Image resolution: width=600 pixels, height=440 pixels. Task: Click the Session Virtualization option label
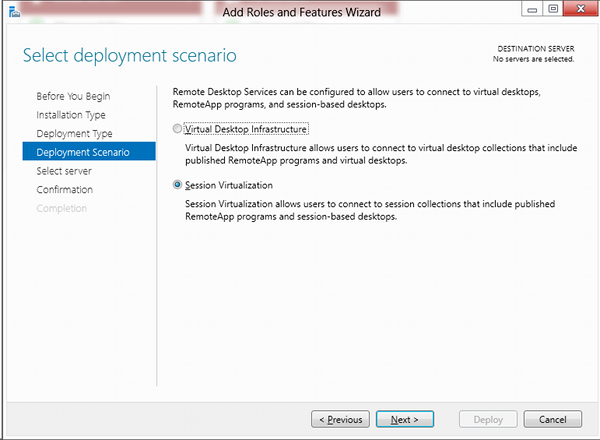[229, 185]
